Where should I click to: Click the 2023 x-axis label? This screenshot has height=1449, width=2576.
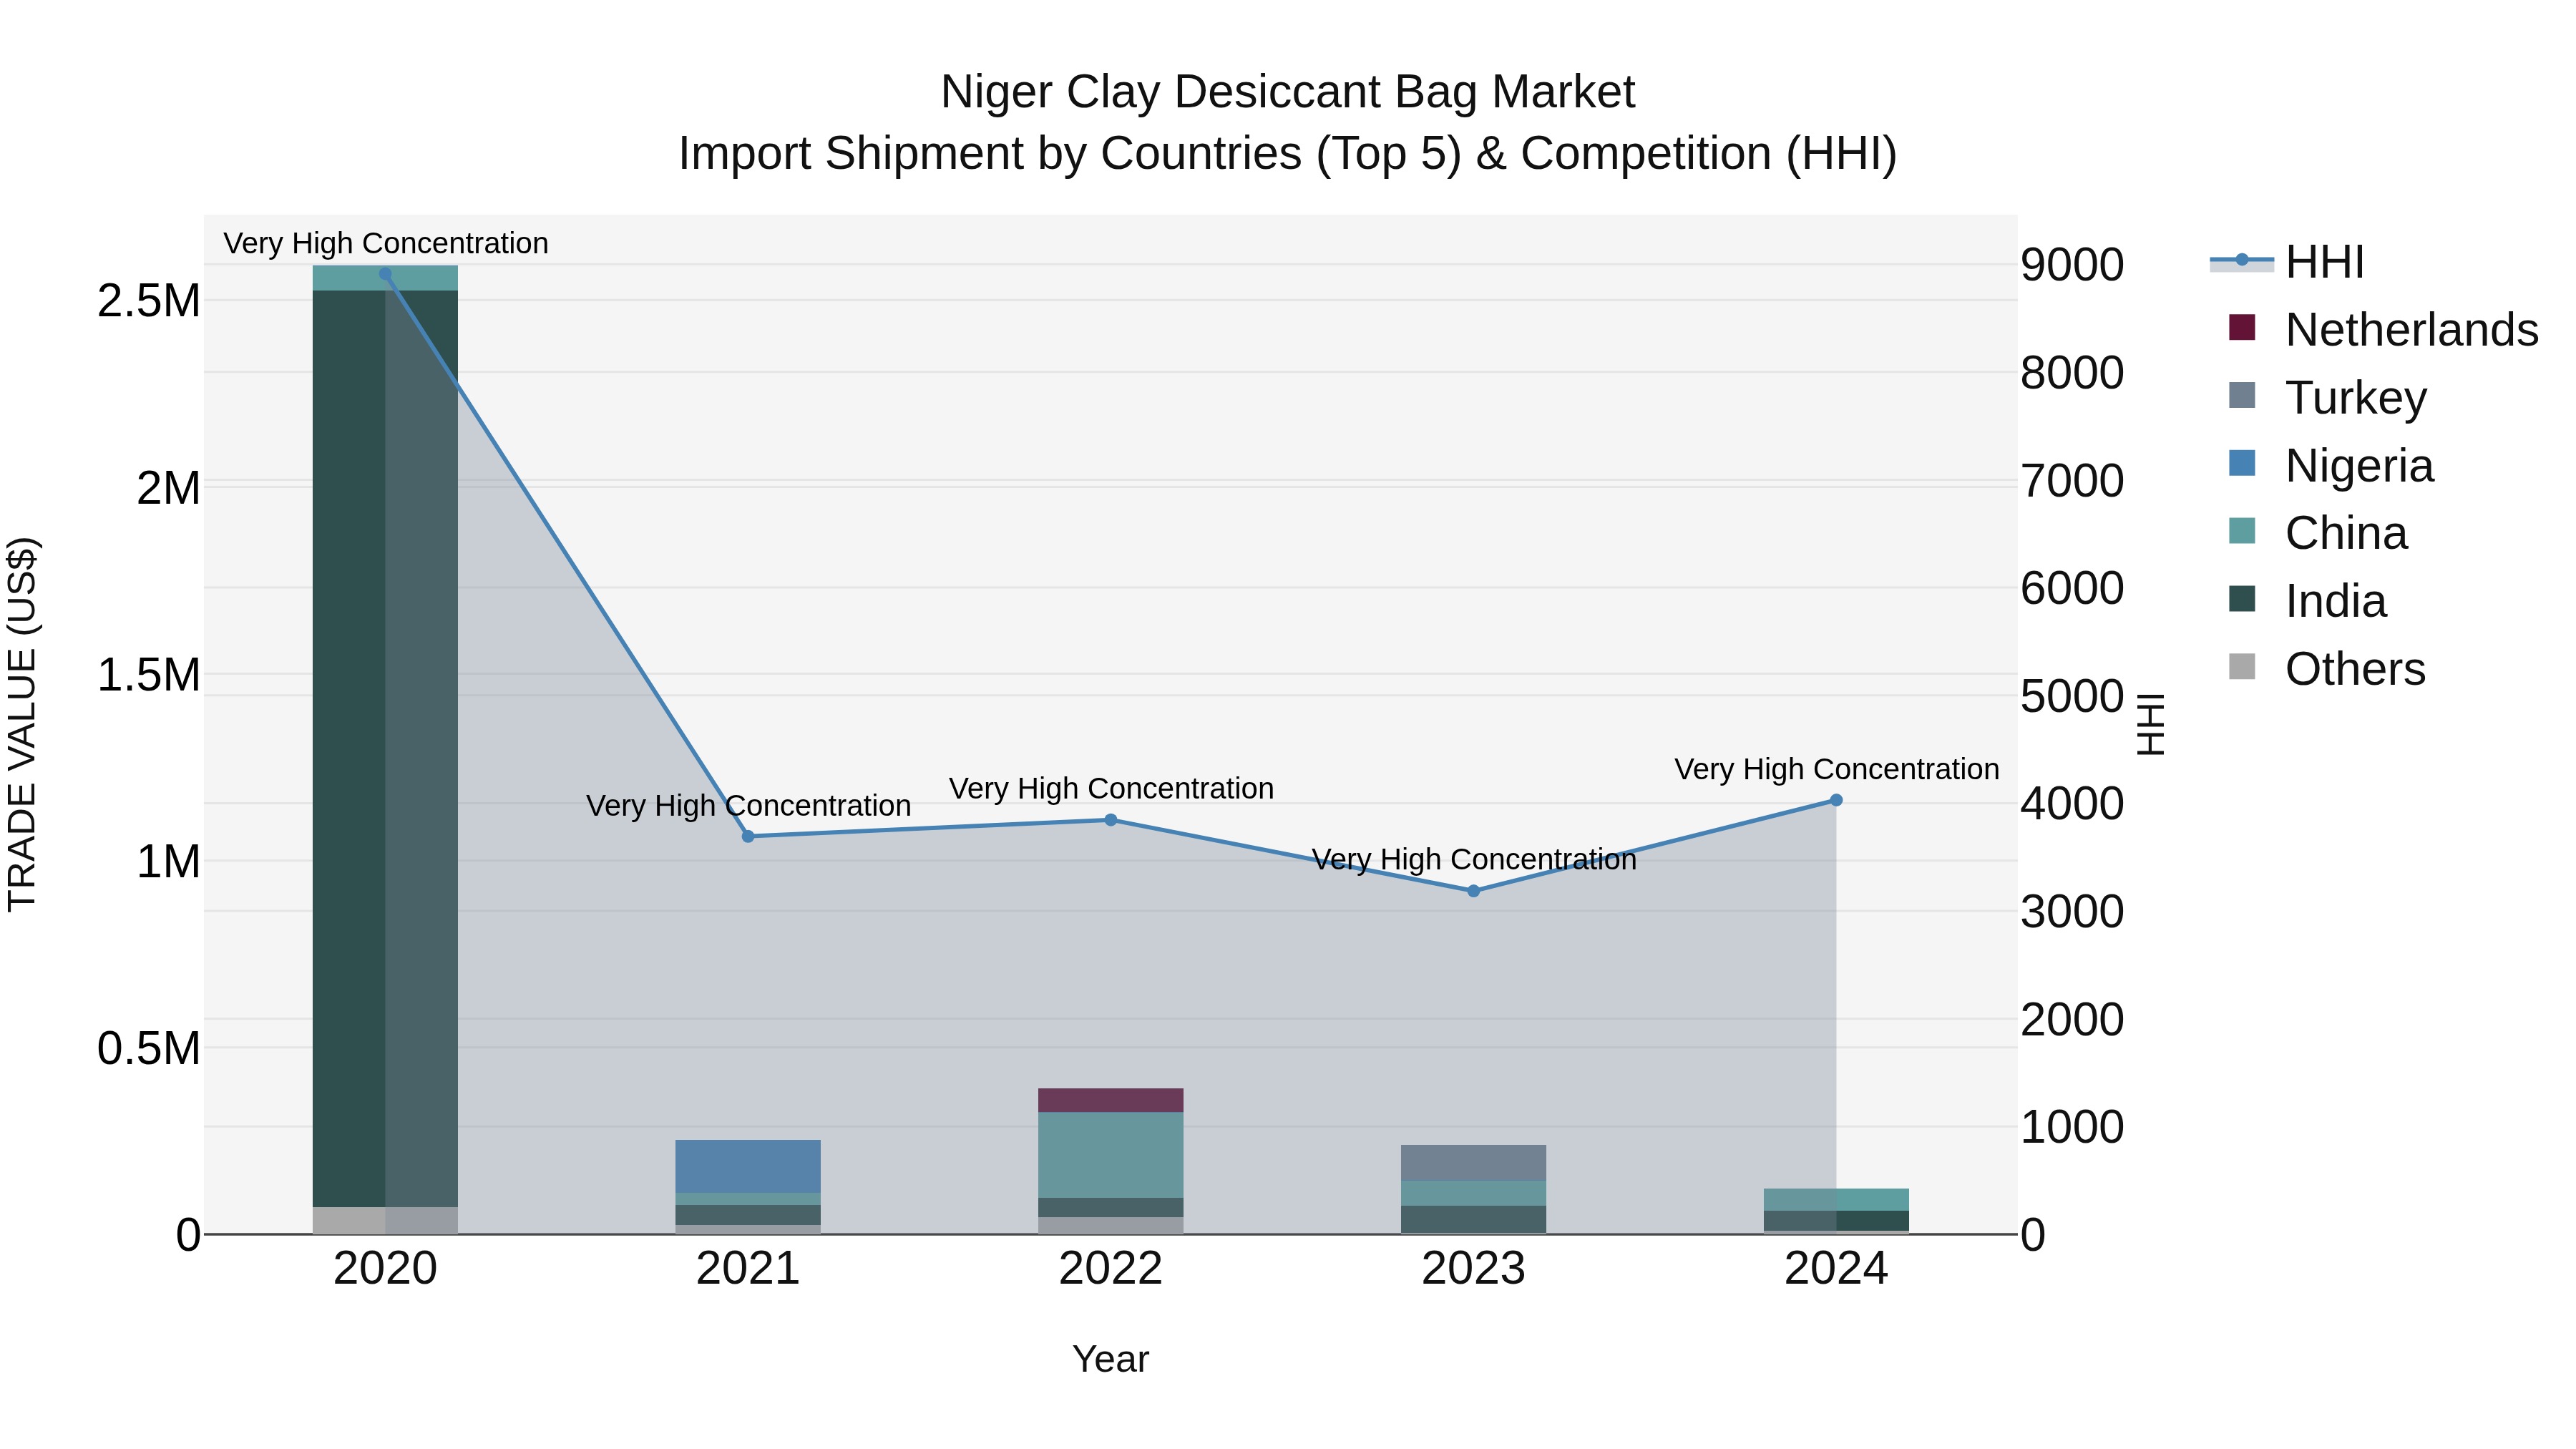pyautogui.click(x=1473, y=1269)
